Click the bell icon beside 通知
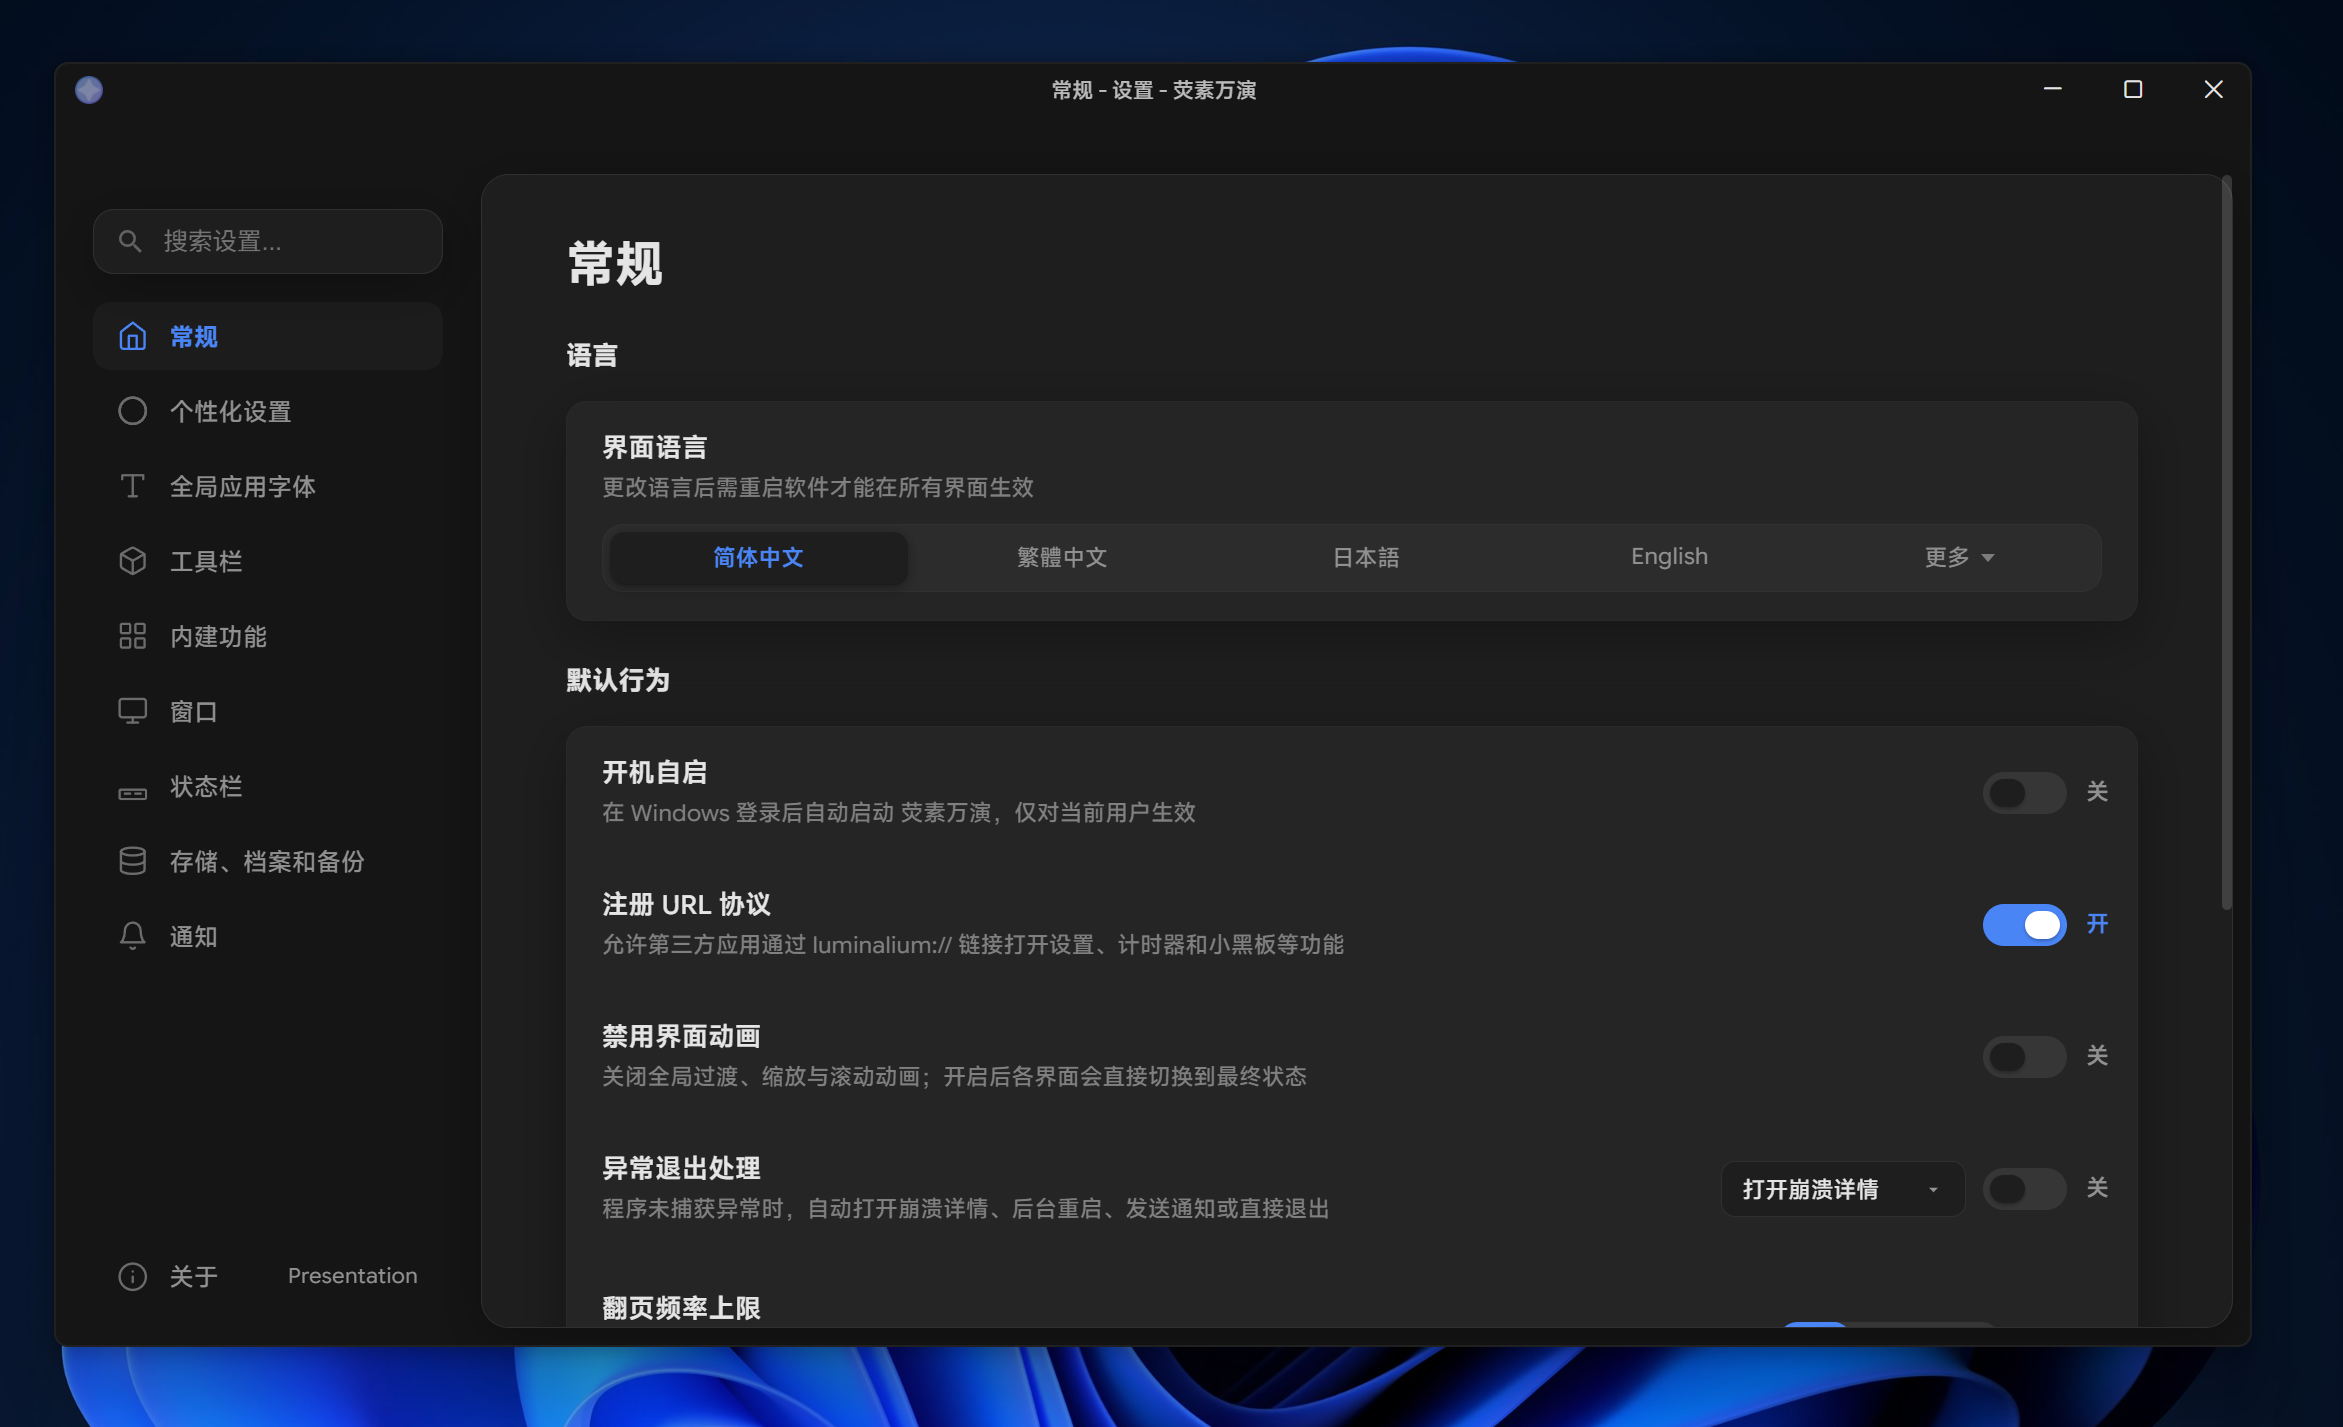Image resolution: width=2343 pixels, height=1427 pixels. tap(132, 936)
